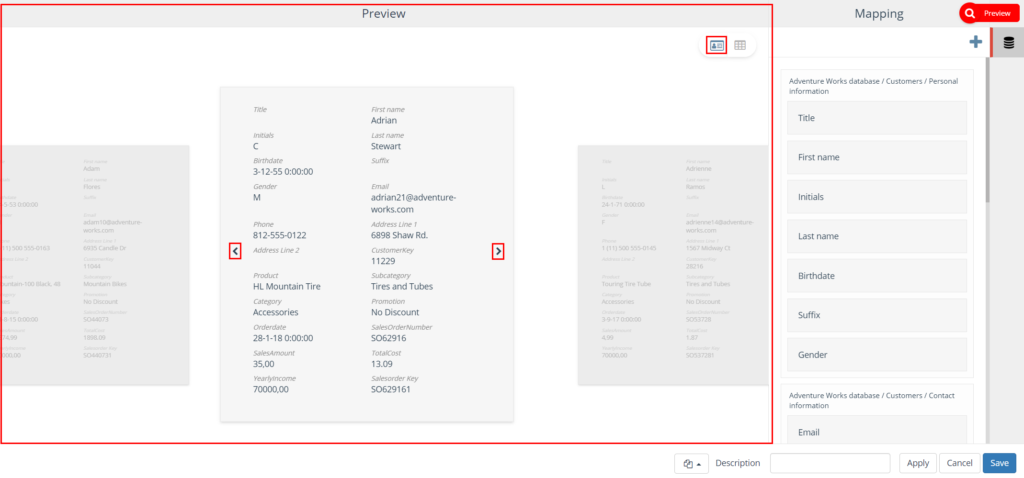Click the red Preview search button

point(988,13)
